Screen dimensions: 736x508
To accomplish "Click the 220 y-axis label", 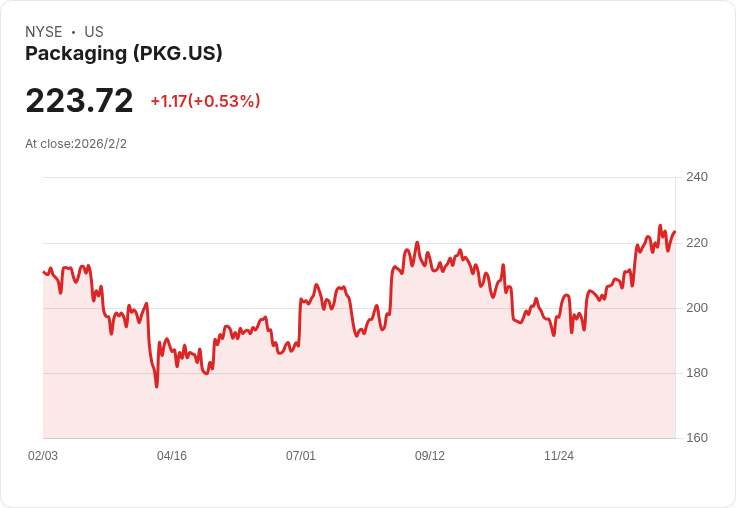I will click(x=696, y=243).
